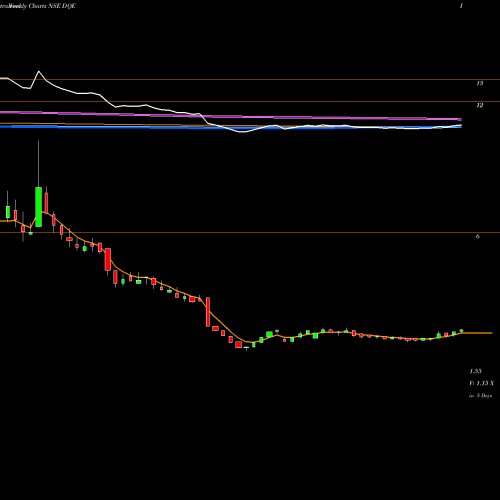The image size is (500, 500).
Task: Click the tallest green candlestick with long wick
Action: coord(39,207)
